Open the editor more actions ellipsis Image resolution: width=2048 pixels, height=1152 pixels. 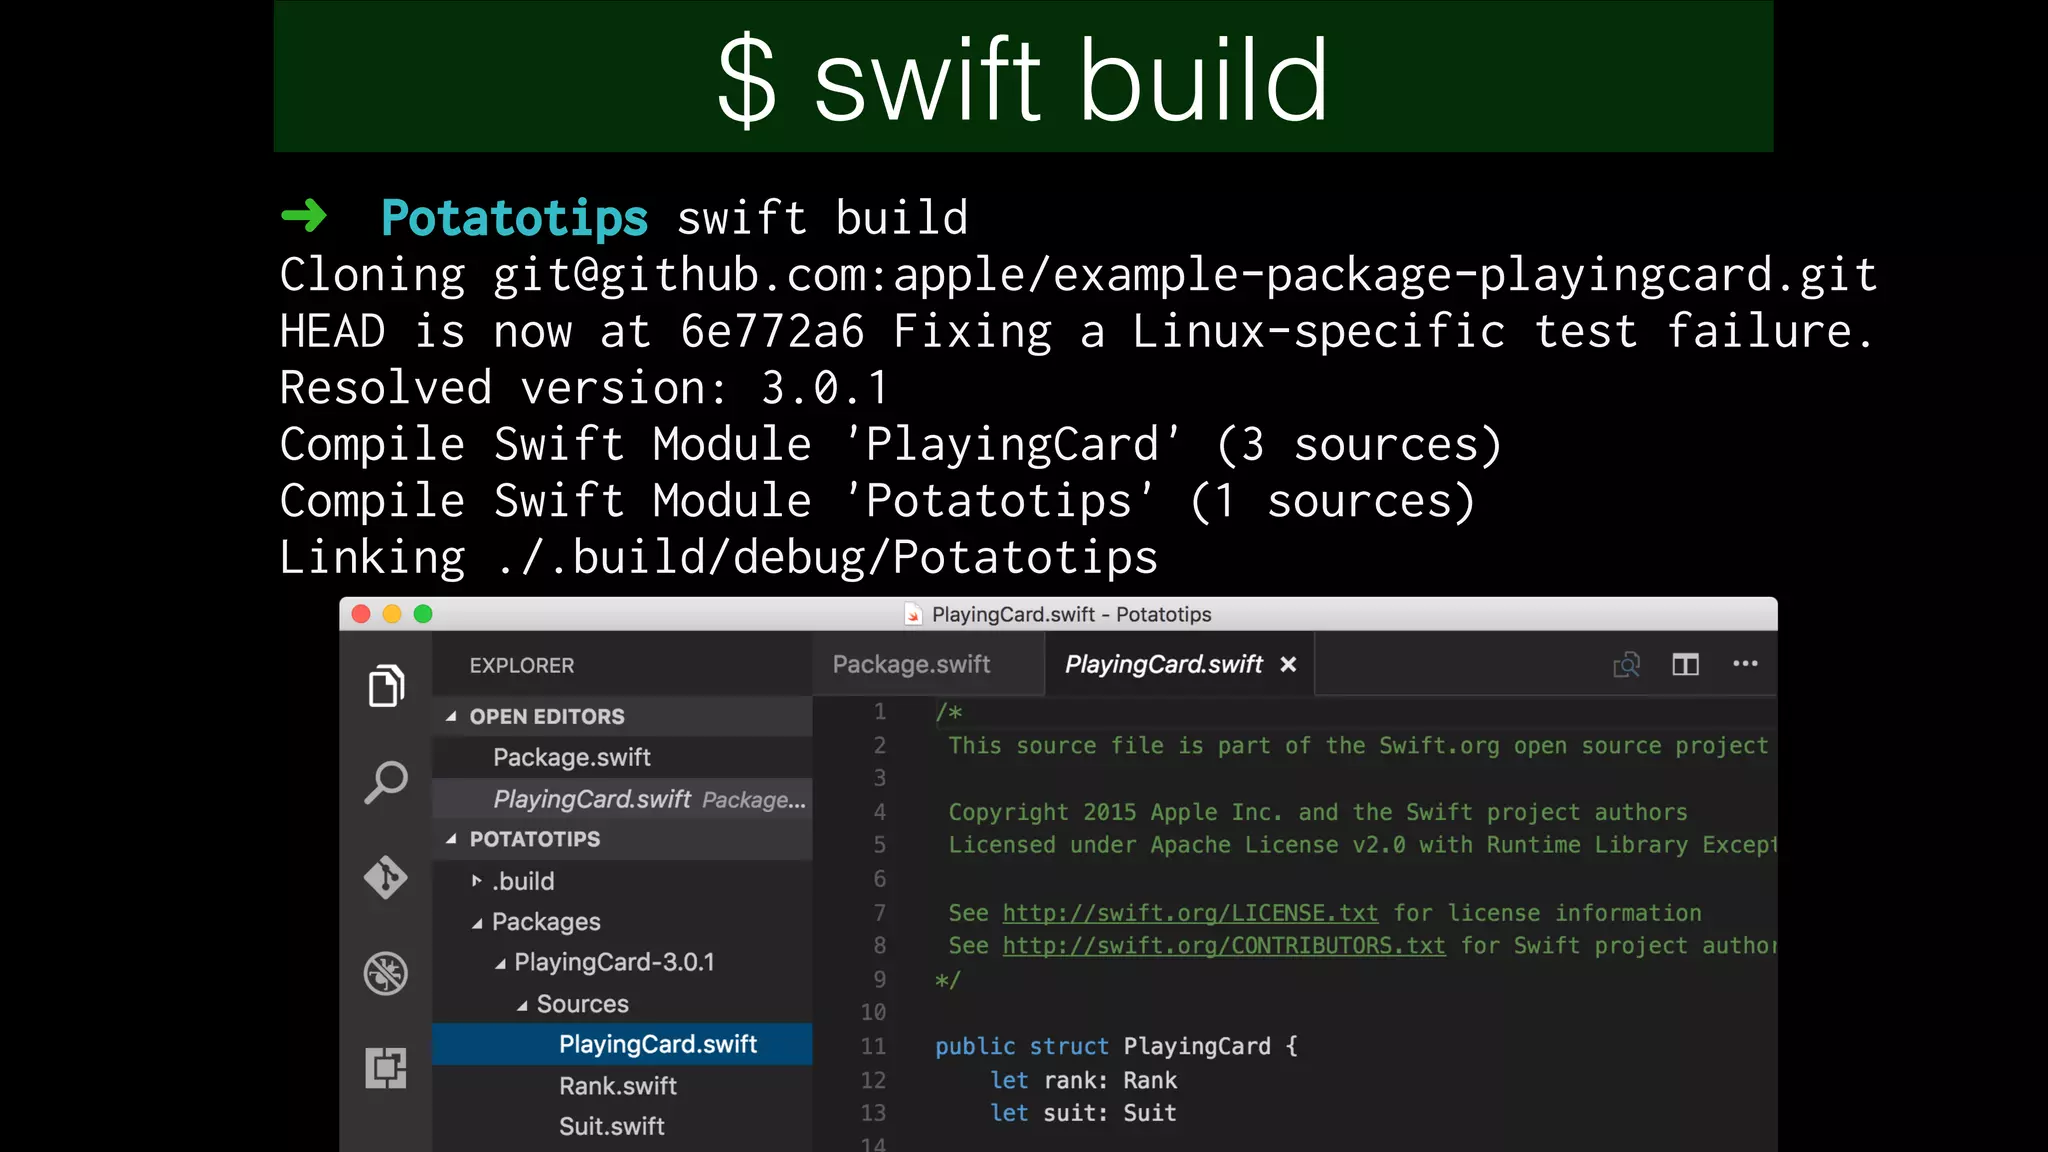1745,663
